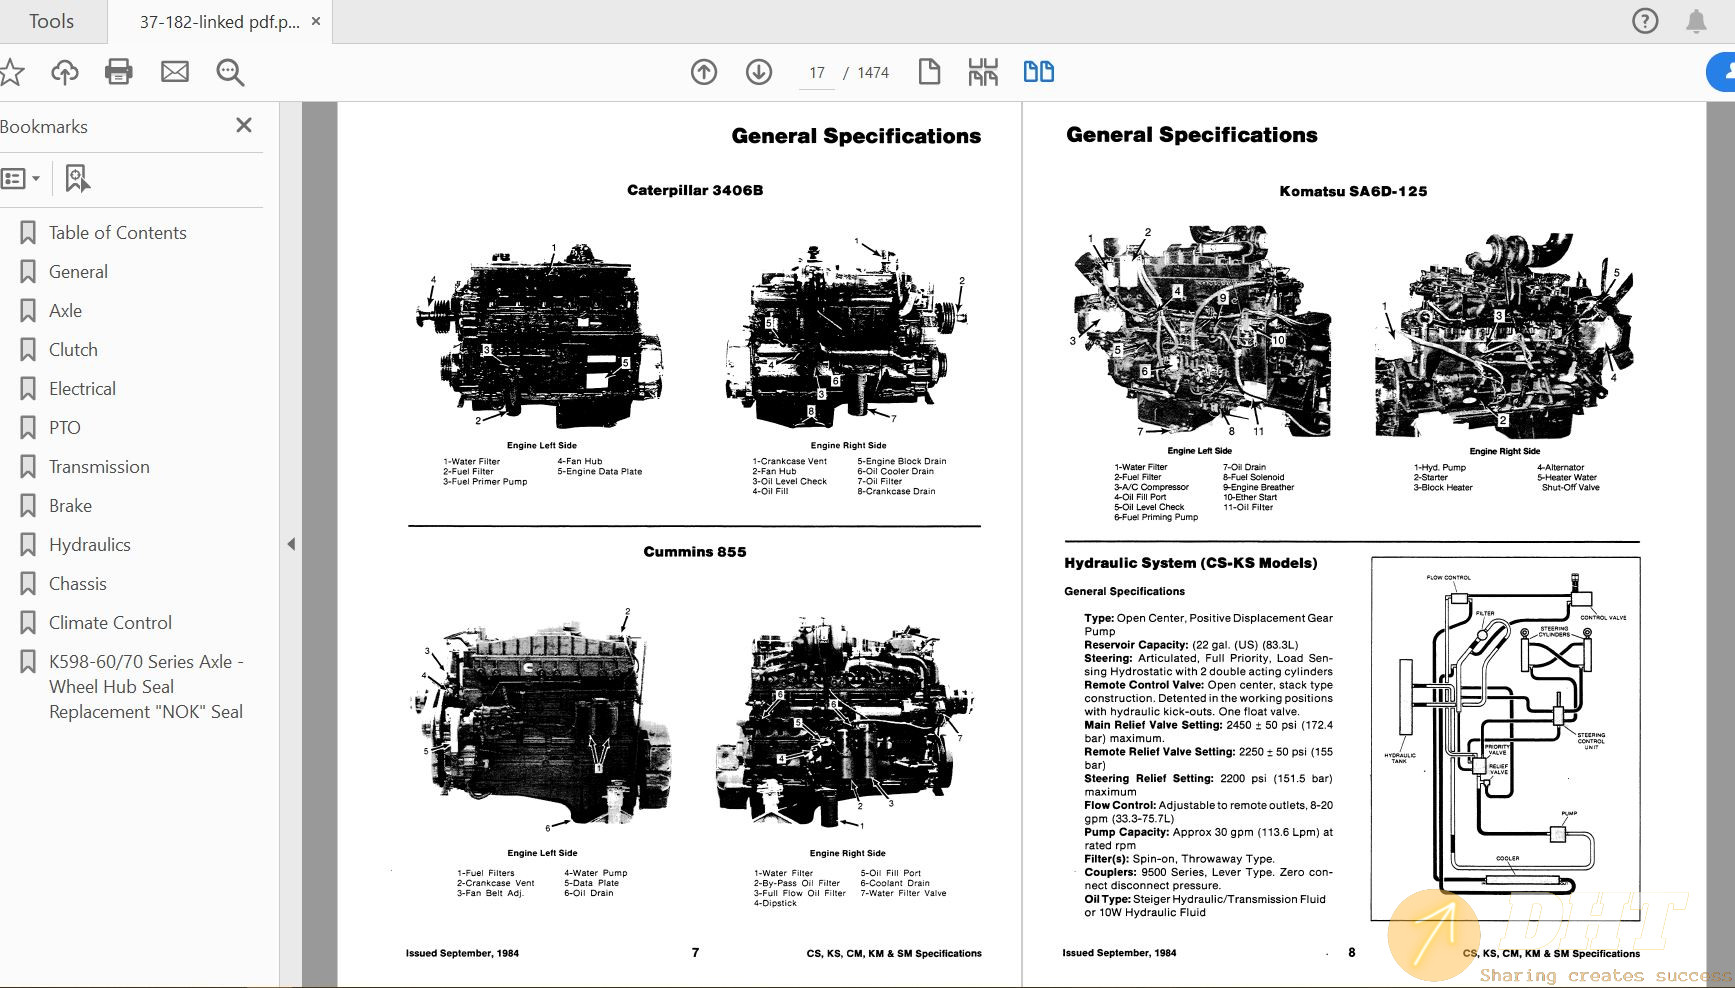Open the notifications bell icon
The width and height of the screenshot is (1735, 988).
(1696, 21)
